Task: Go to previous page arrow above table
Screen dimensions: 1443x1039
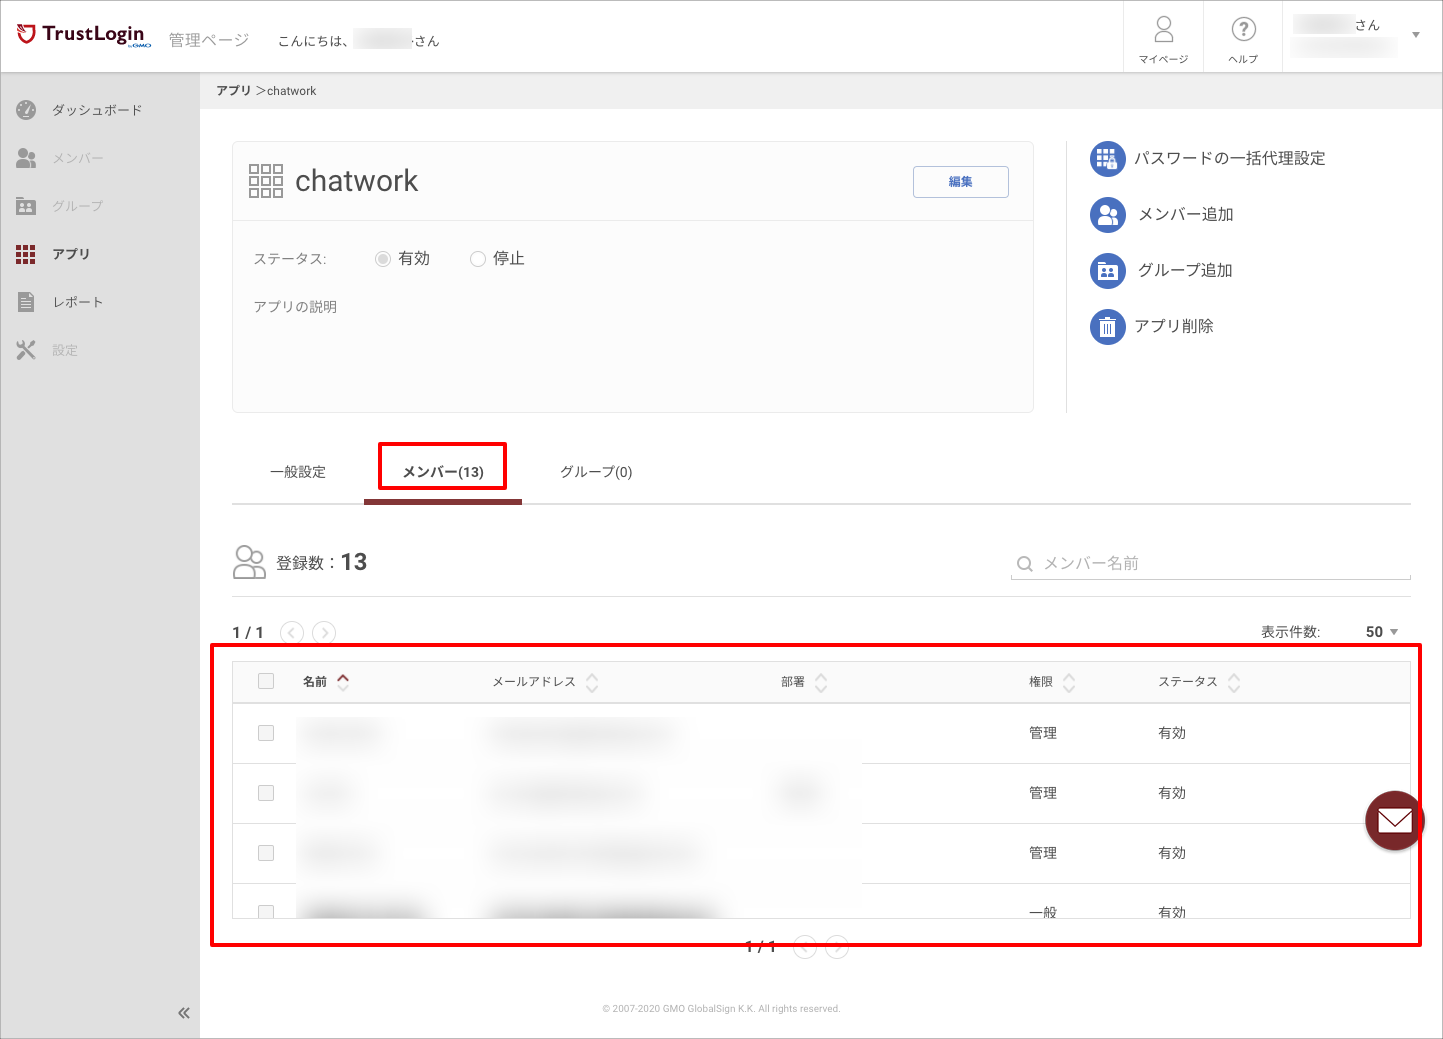Action: tap(292, 632)
